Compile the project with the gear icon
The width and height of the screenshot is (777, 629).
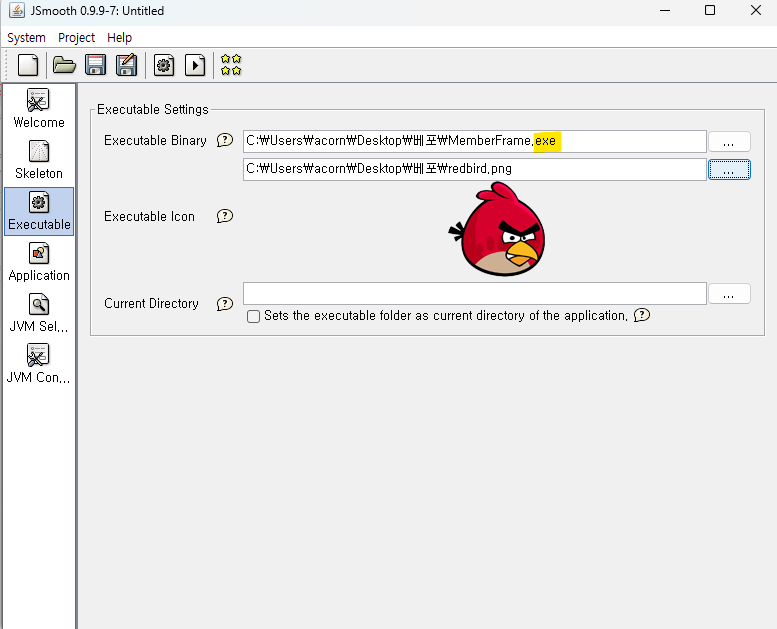pos(164,65)
